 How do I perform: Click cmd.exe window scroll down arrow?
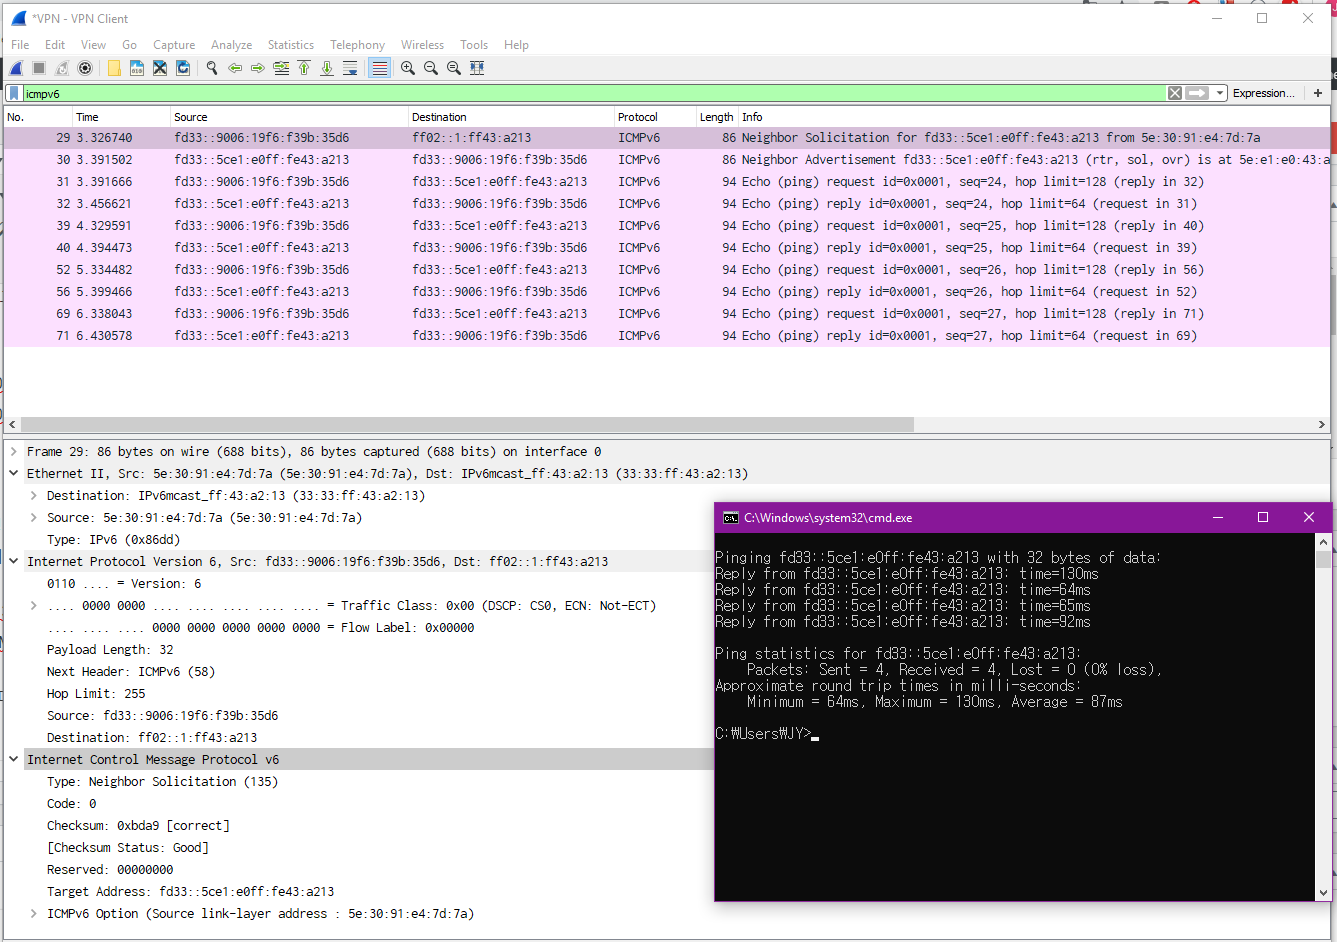point(1324,893)
